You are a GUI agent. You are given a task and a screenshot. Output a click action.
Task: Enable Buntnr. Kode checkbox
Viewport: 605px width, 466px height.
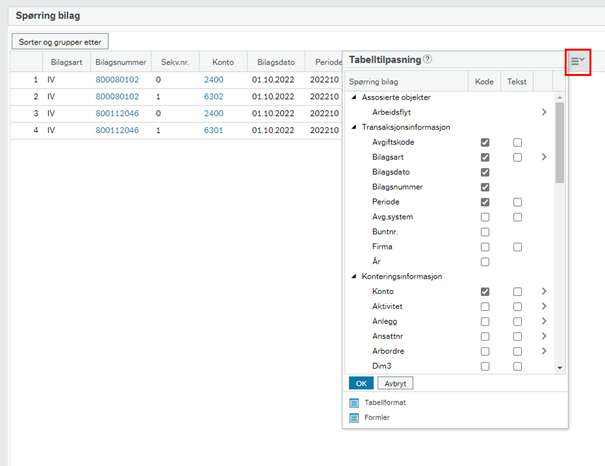[485, 232]
